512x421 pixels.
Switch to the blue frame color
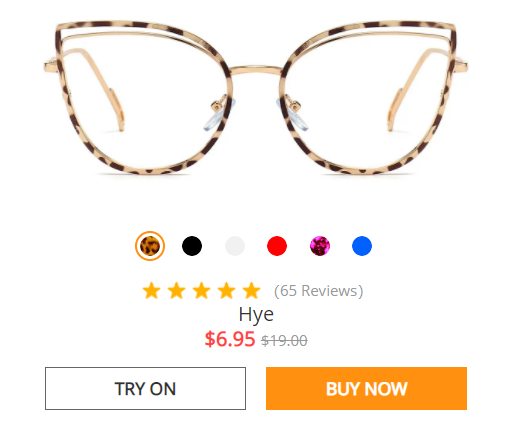pos(362,246)
